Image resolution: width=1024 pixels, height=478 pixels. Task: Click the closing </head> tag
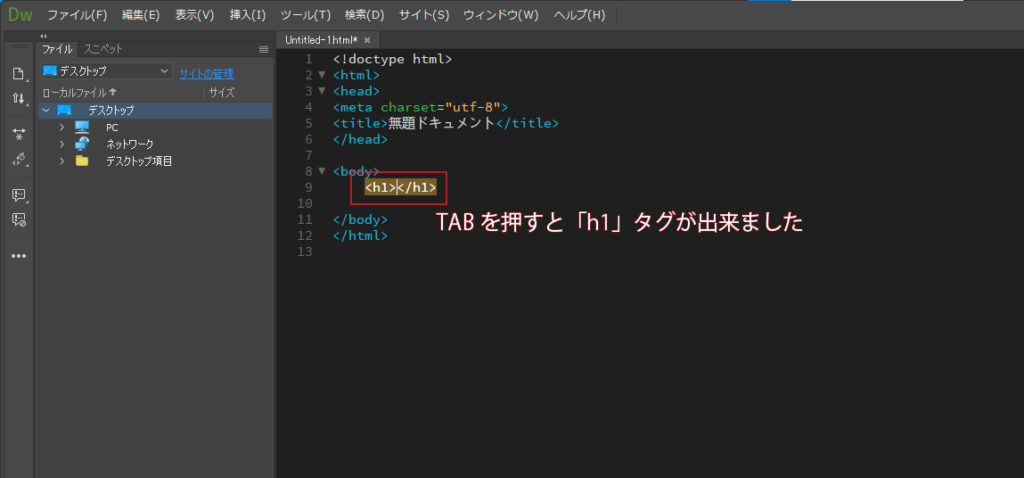(x=360, y=139)
